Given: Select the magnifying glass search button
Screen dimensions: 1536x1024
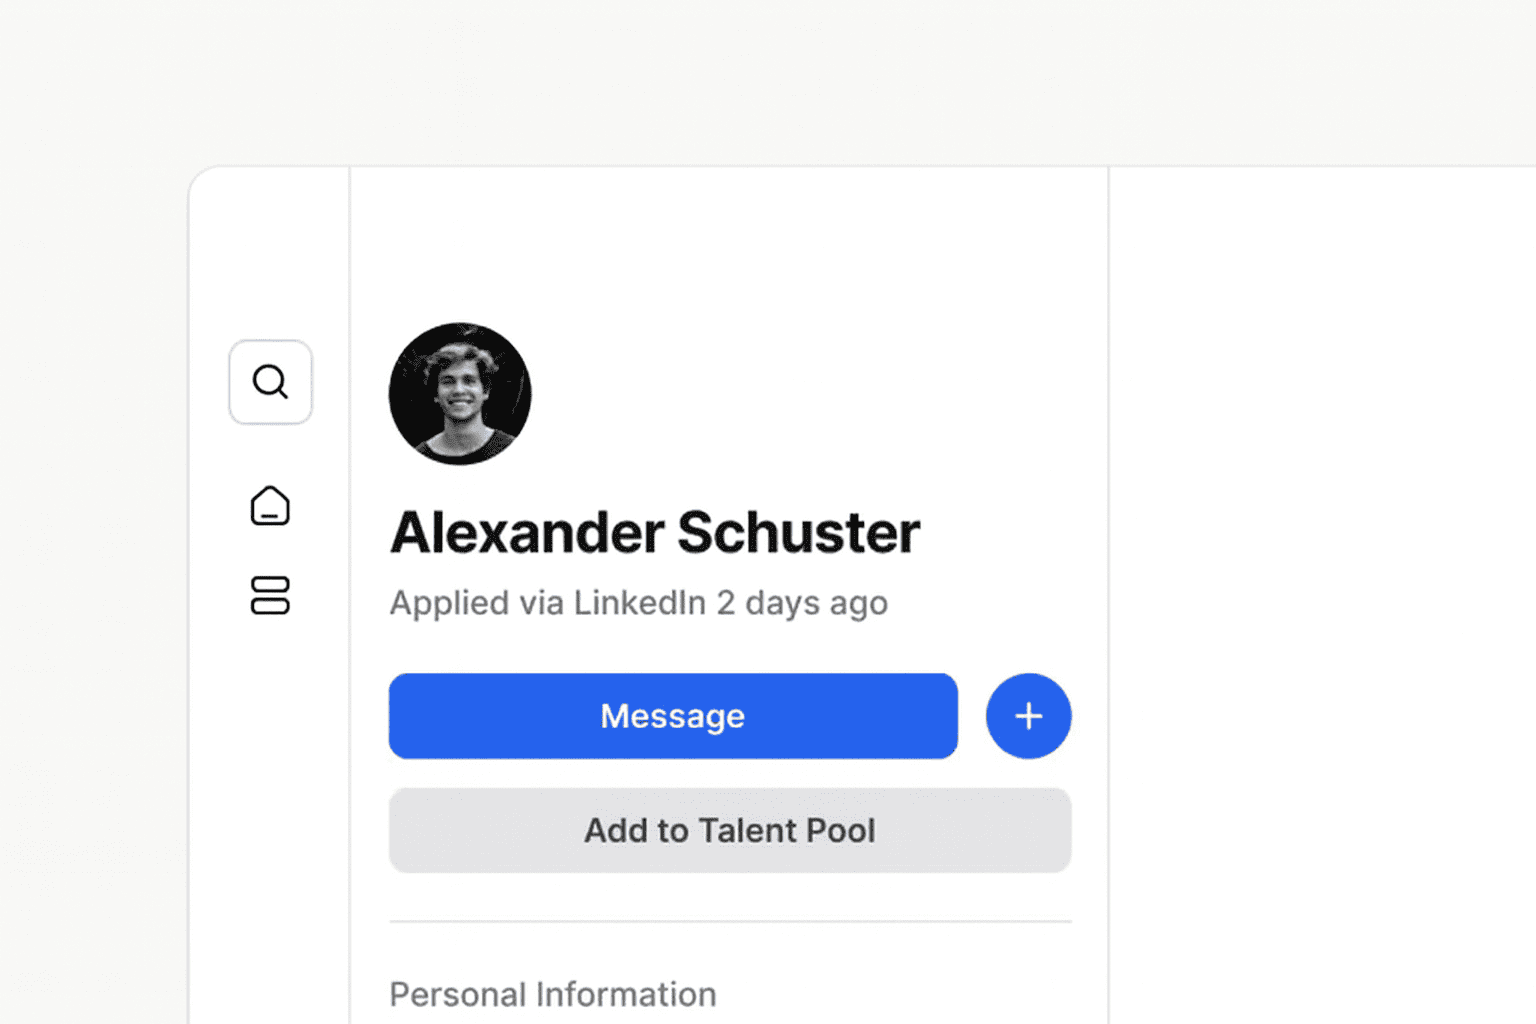Looking at the screenshot, I should pos(270,382).
